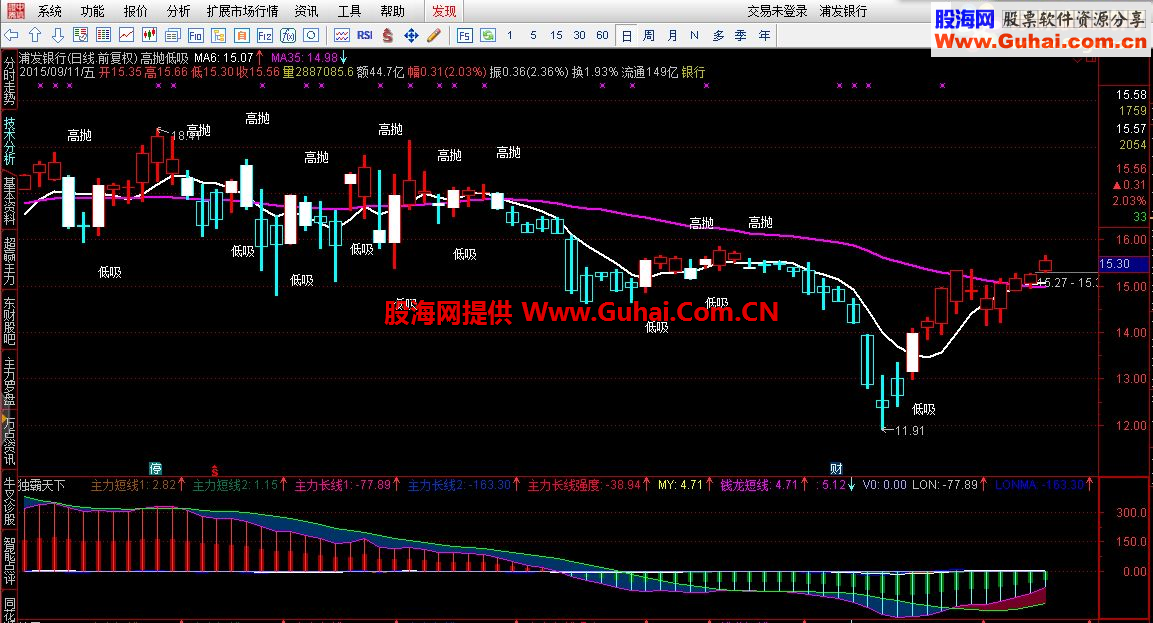The image size is (1153, 623).
Task: Click the F12 trading icon
Action: tap(265, 35)
